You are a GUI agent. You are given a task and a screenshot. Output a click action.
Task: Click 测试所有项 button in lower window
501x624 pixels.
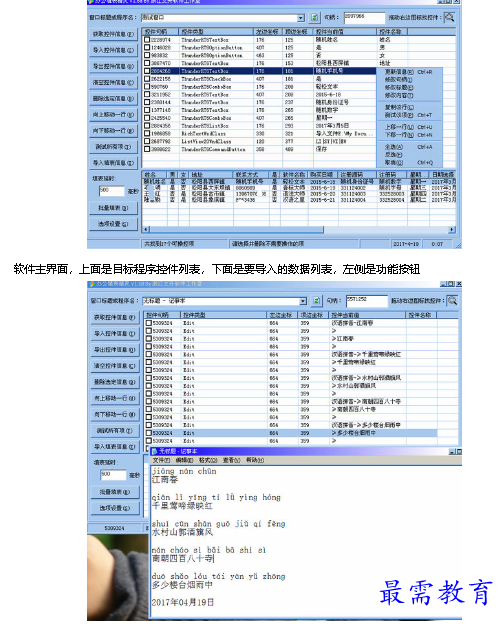click(115, 431)
